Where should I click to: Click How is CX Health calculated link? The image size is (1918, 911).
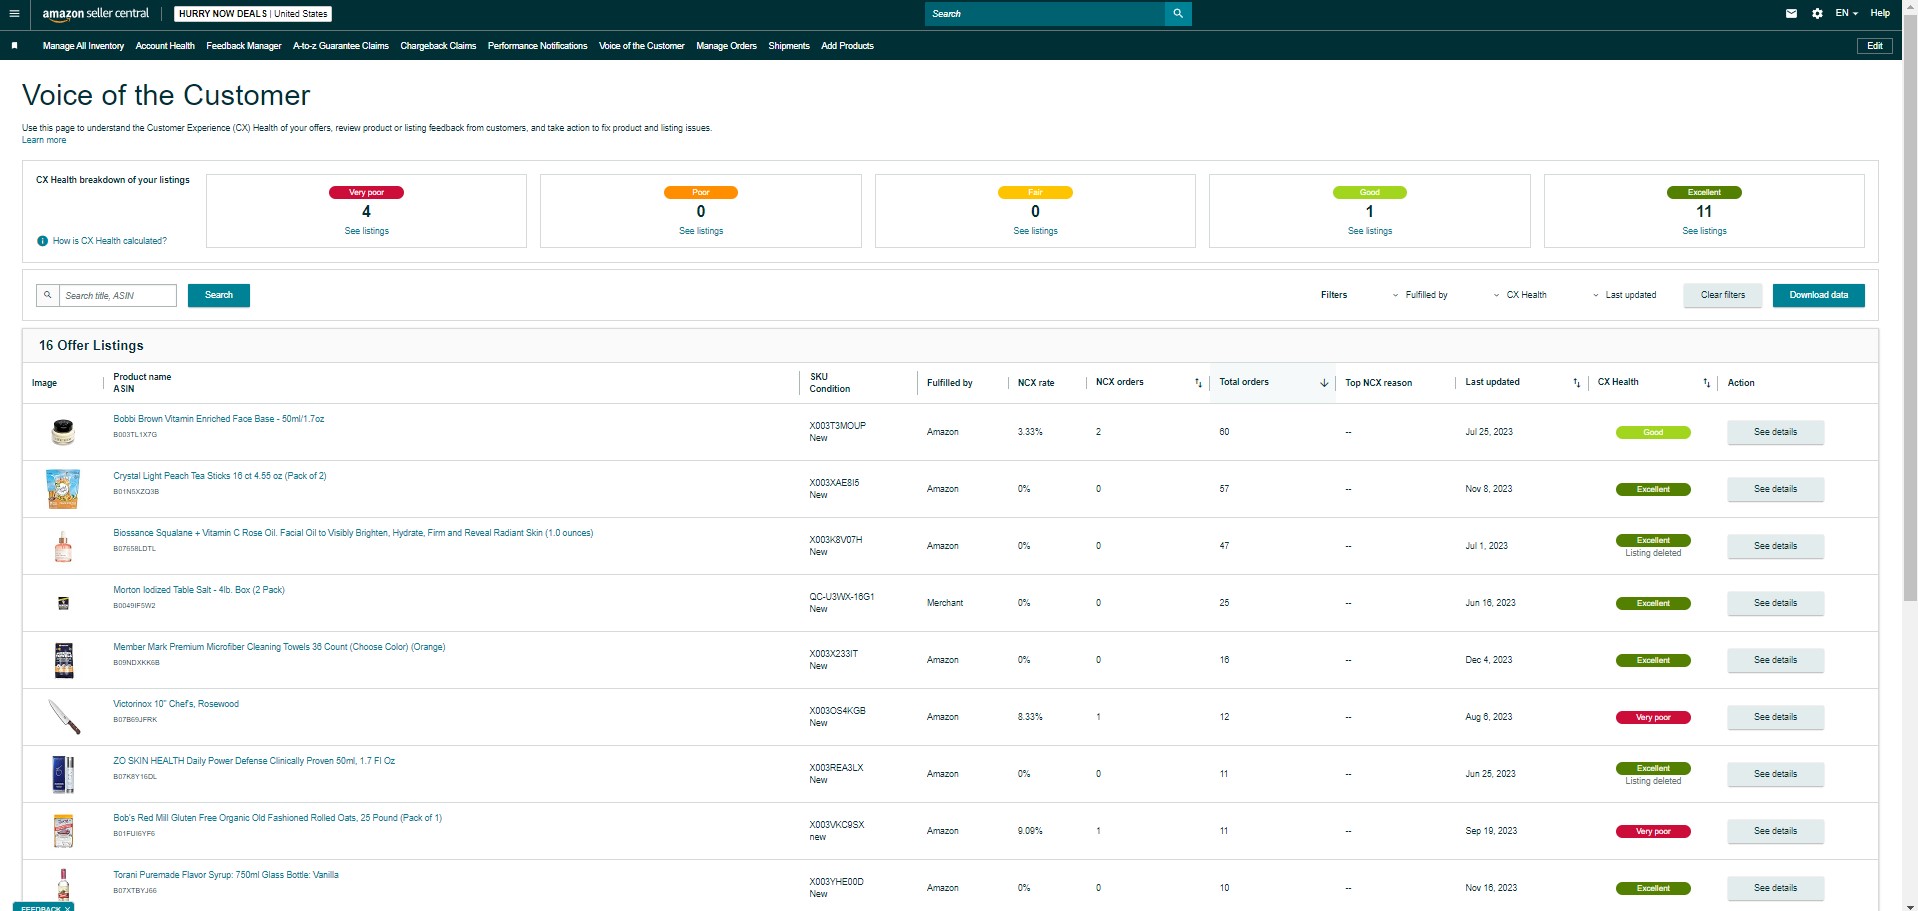pos(110,241)
